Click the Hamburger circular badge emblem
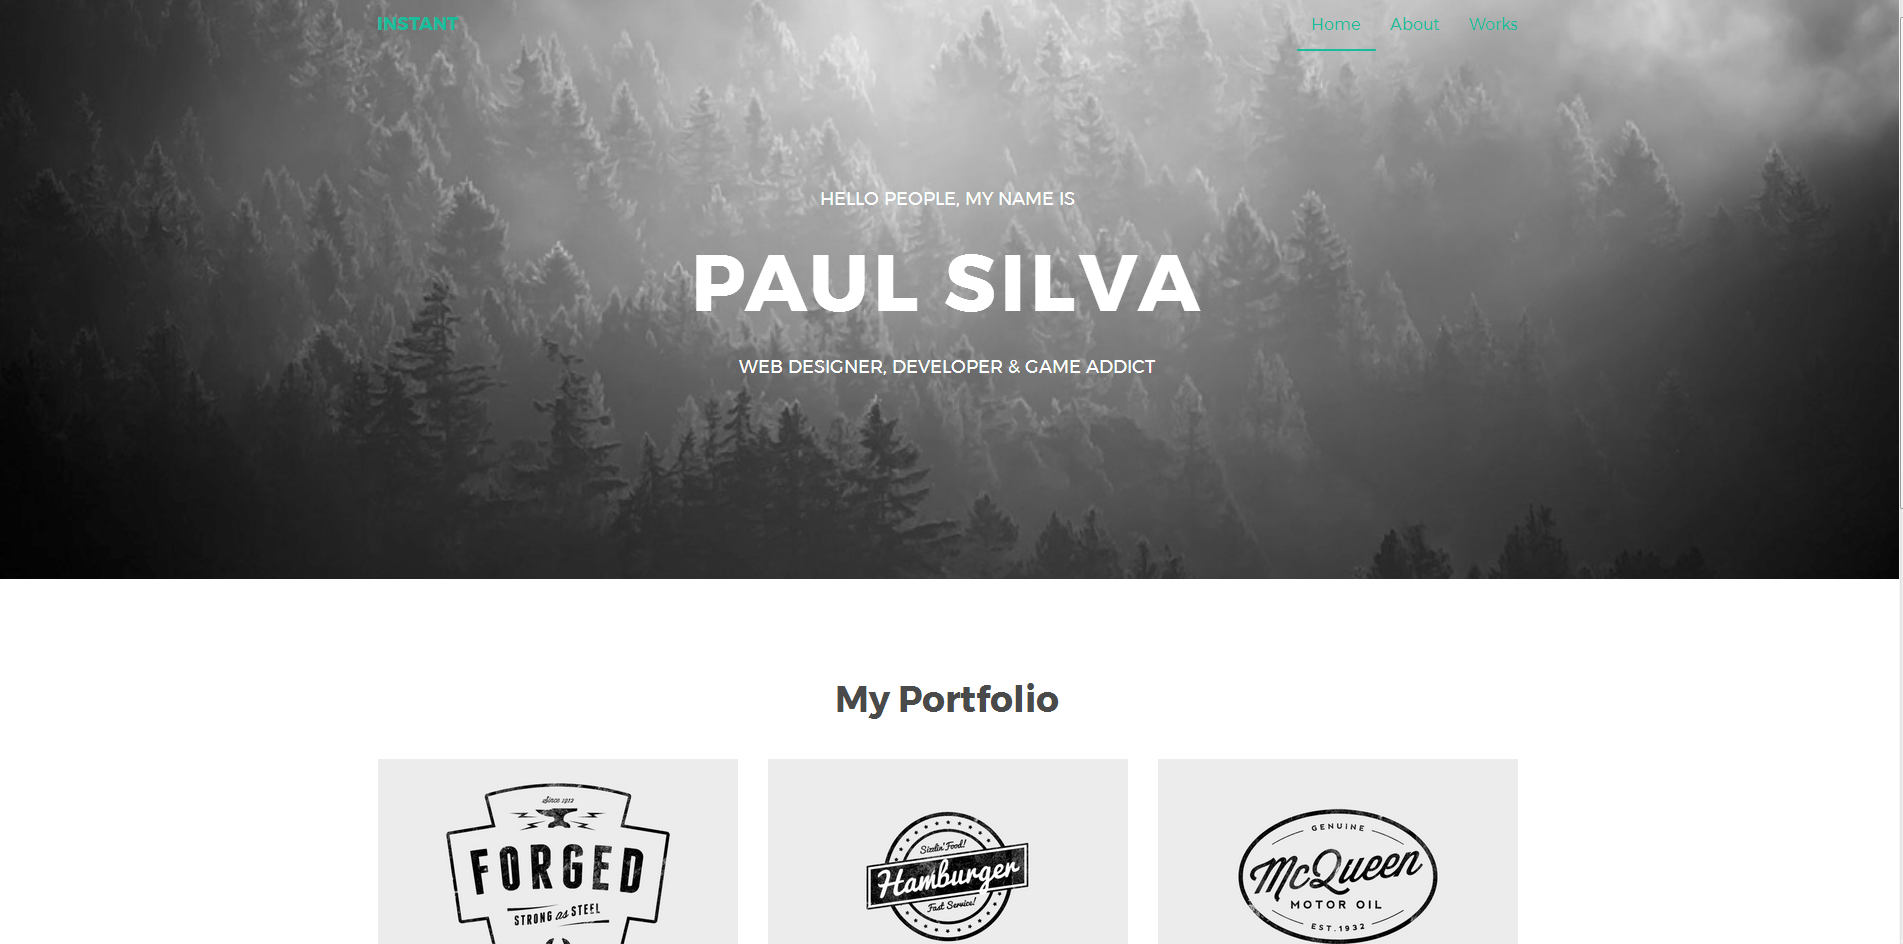The width and height of the screenshot is (1903, 944). coord(947,876)
